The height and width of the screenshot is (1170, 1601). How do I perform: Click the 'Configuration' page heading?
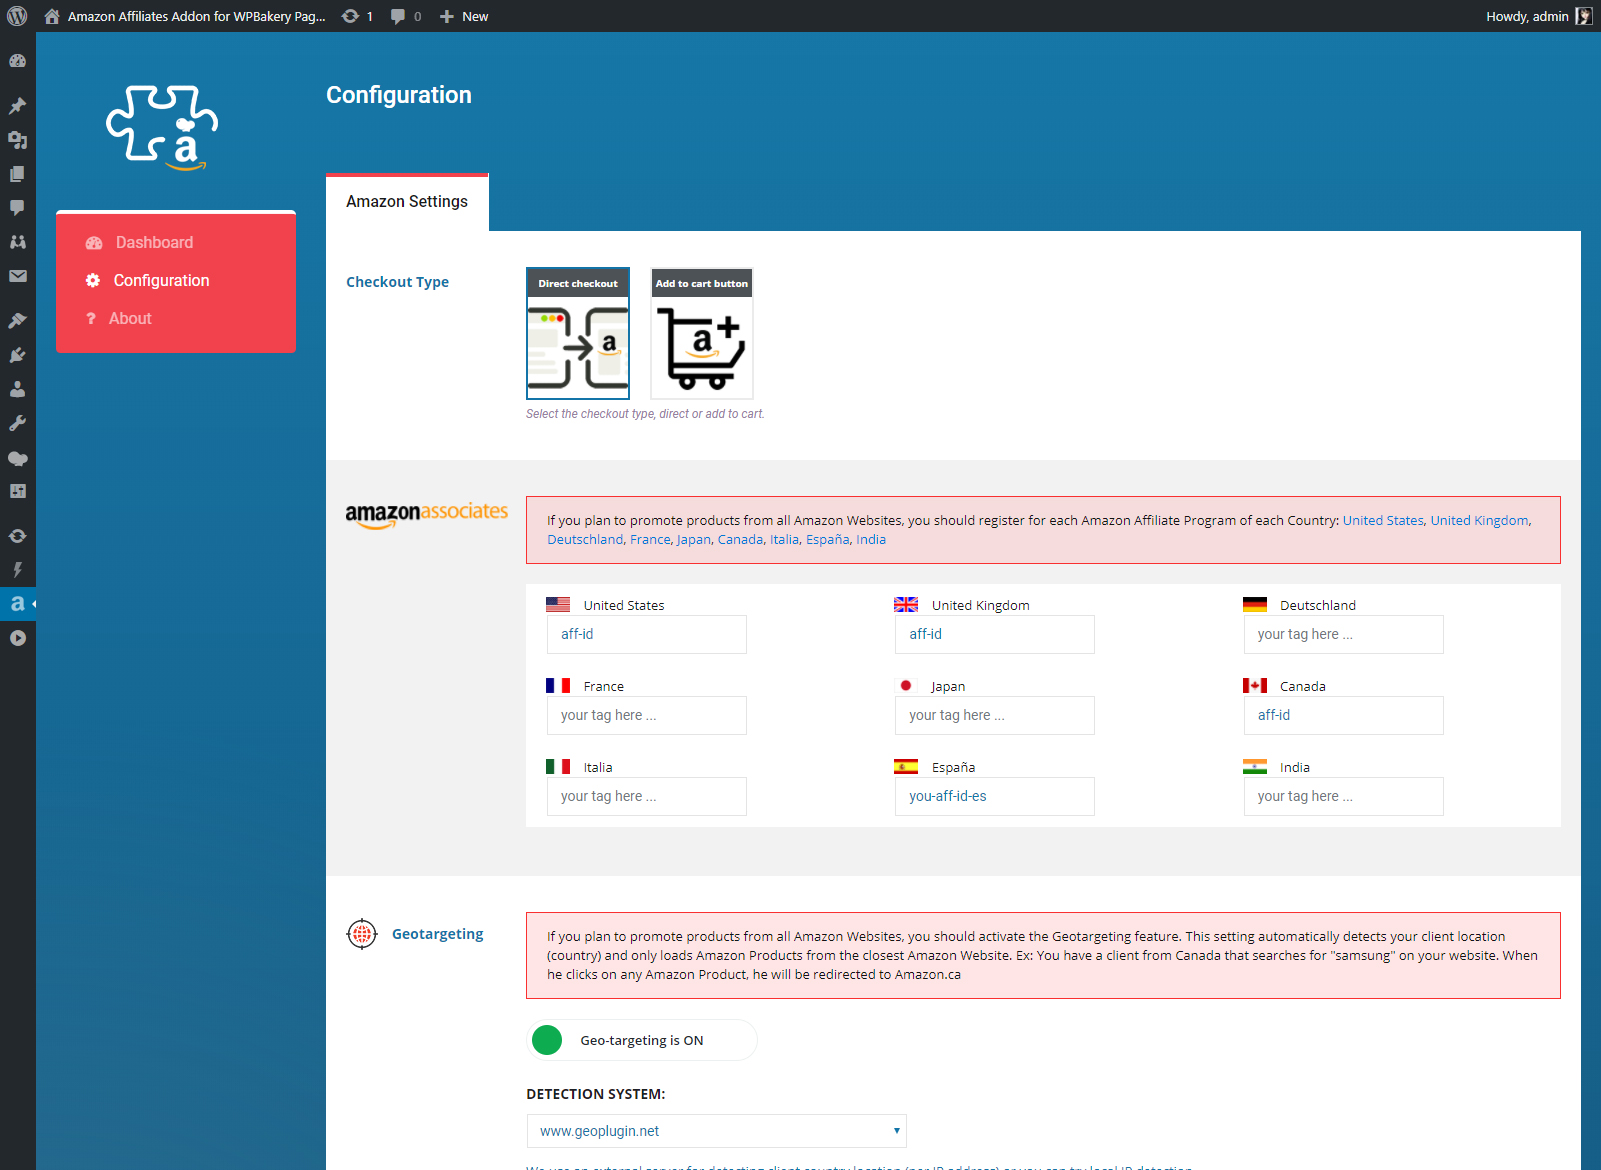pyautogui.click(x=399, y=95)
